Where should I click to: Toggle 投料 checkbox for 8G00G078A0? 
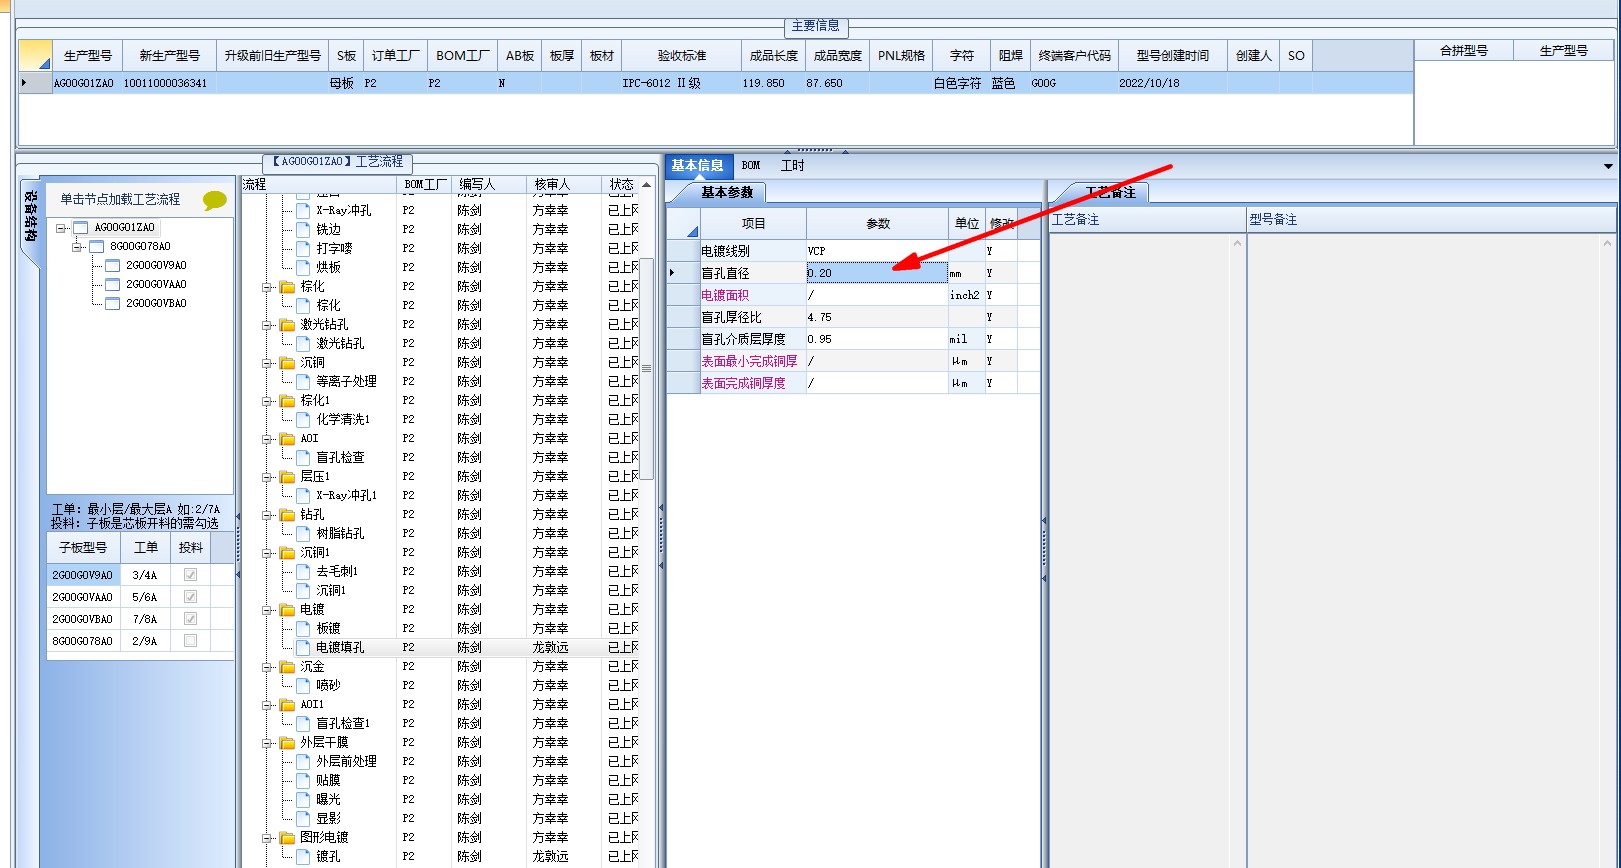190,641
